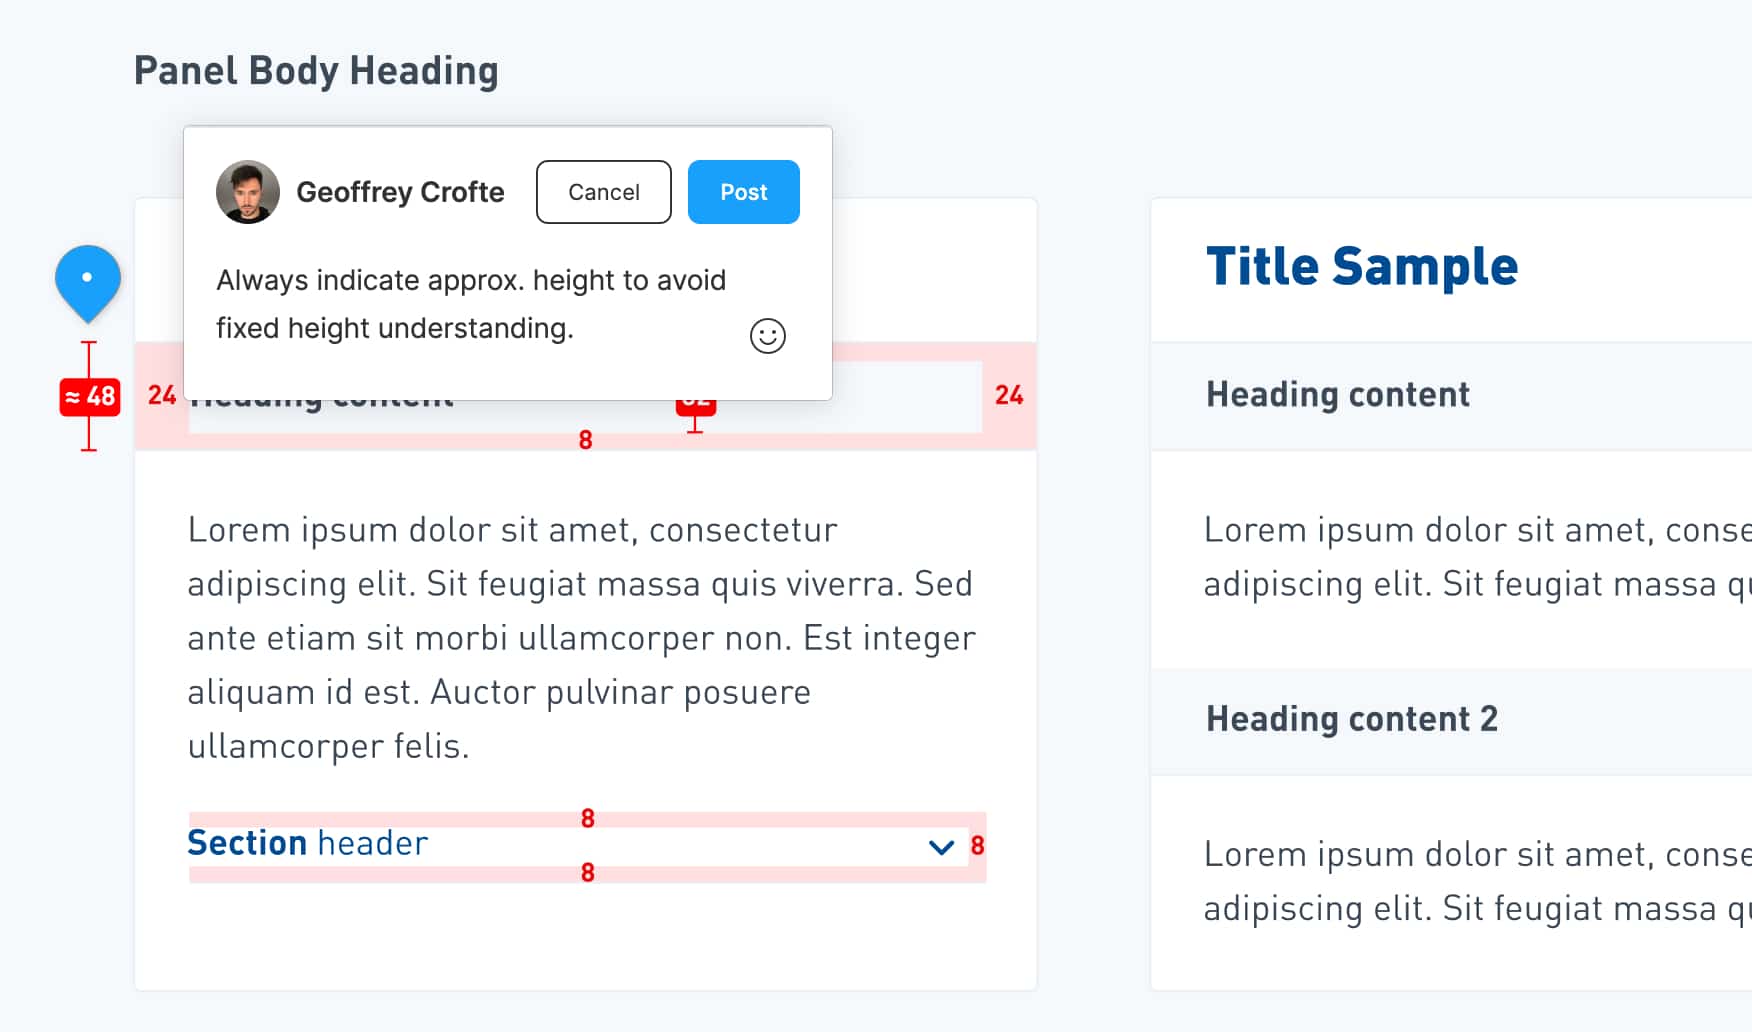Click the Section header label text

pyautogui.click(x=308, y=843)
